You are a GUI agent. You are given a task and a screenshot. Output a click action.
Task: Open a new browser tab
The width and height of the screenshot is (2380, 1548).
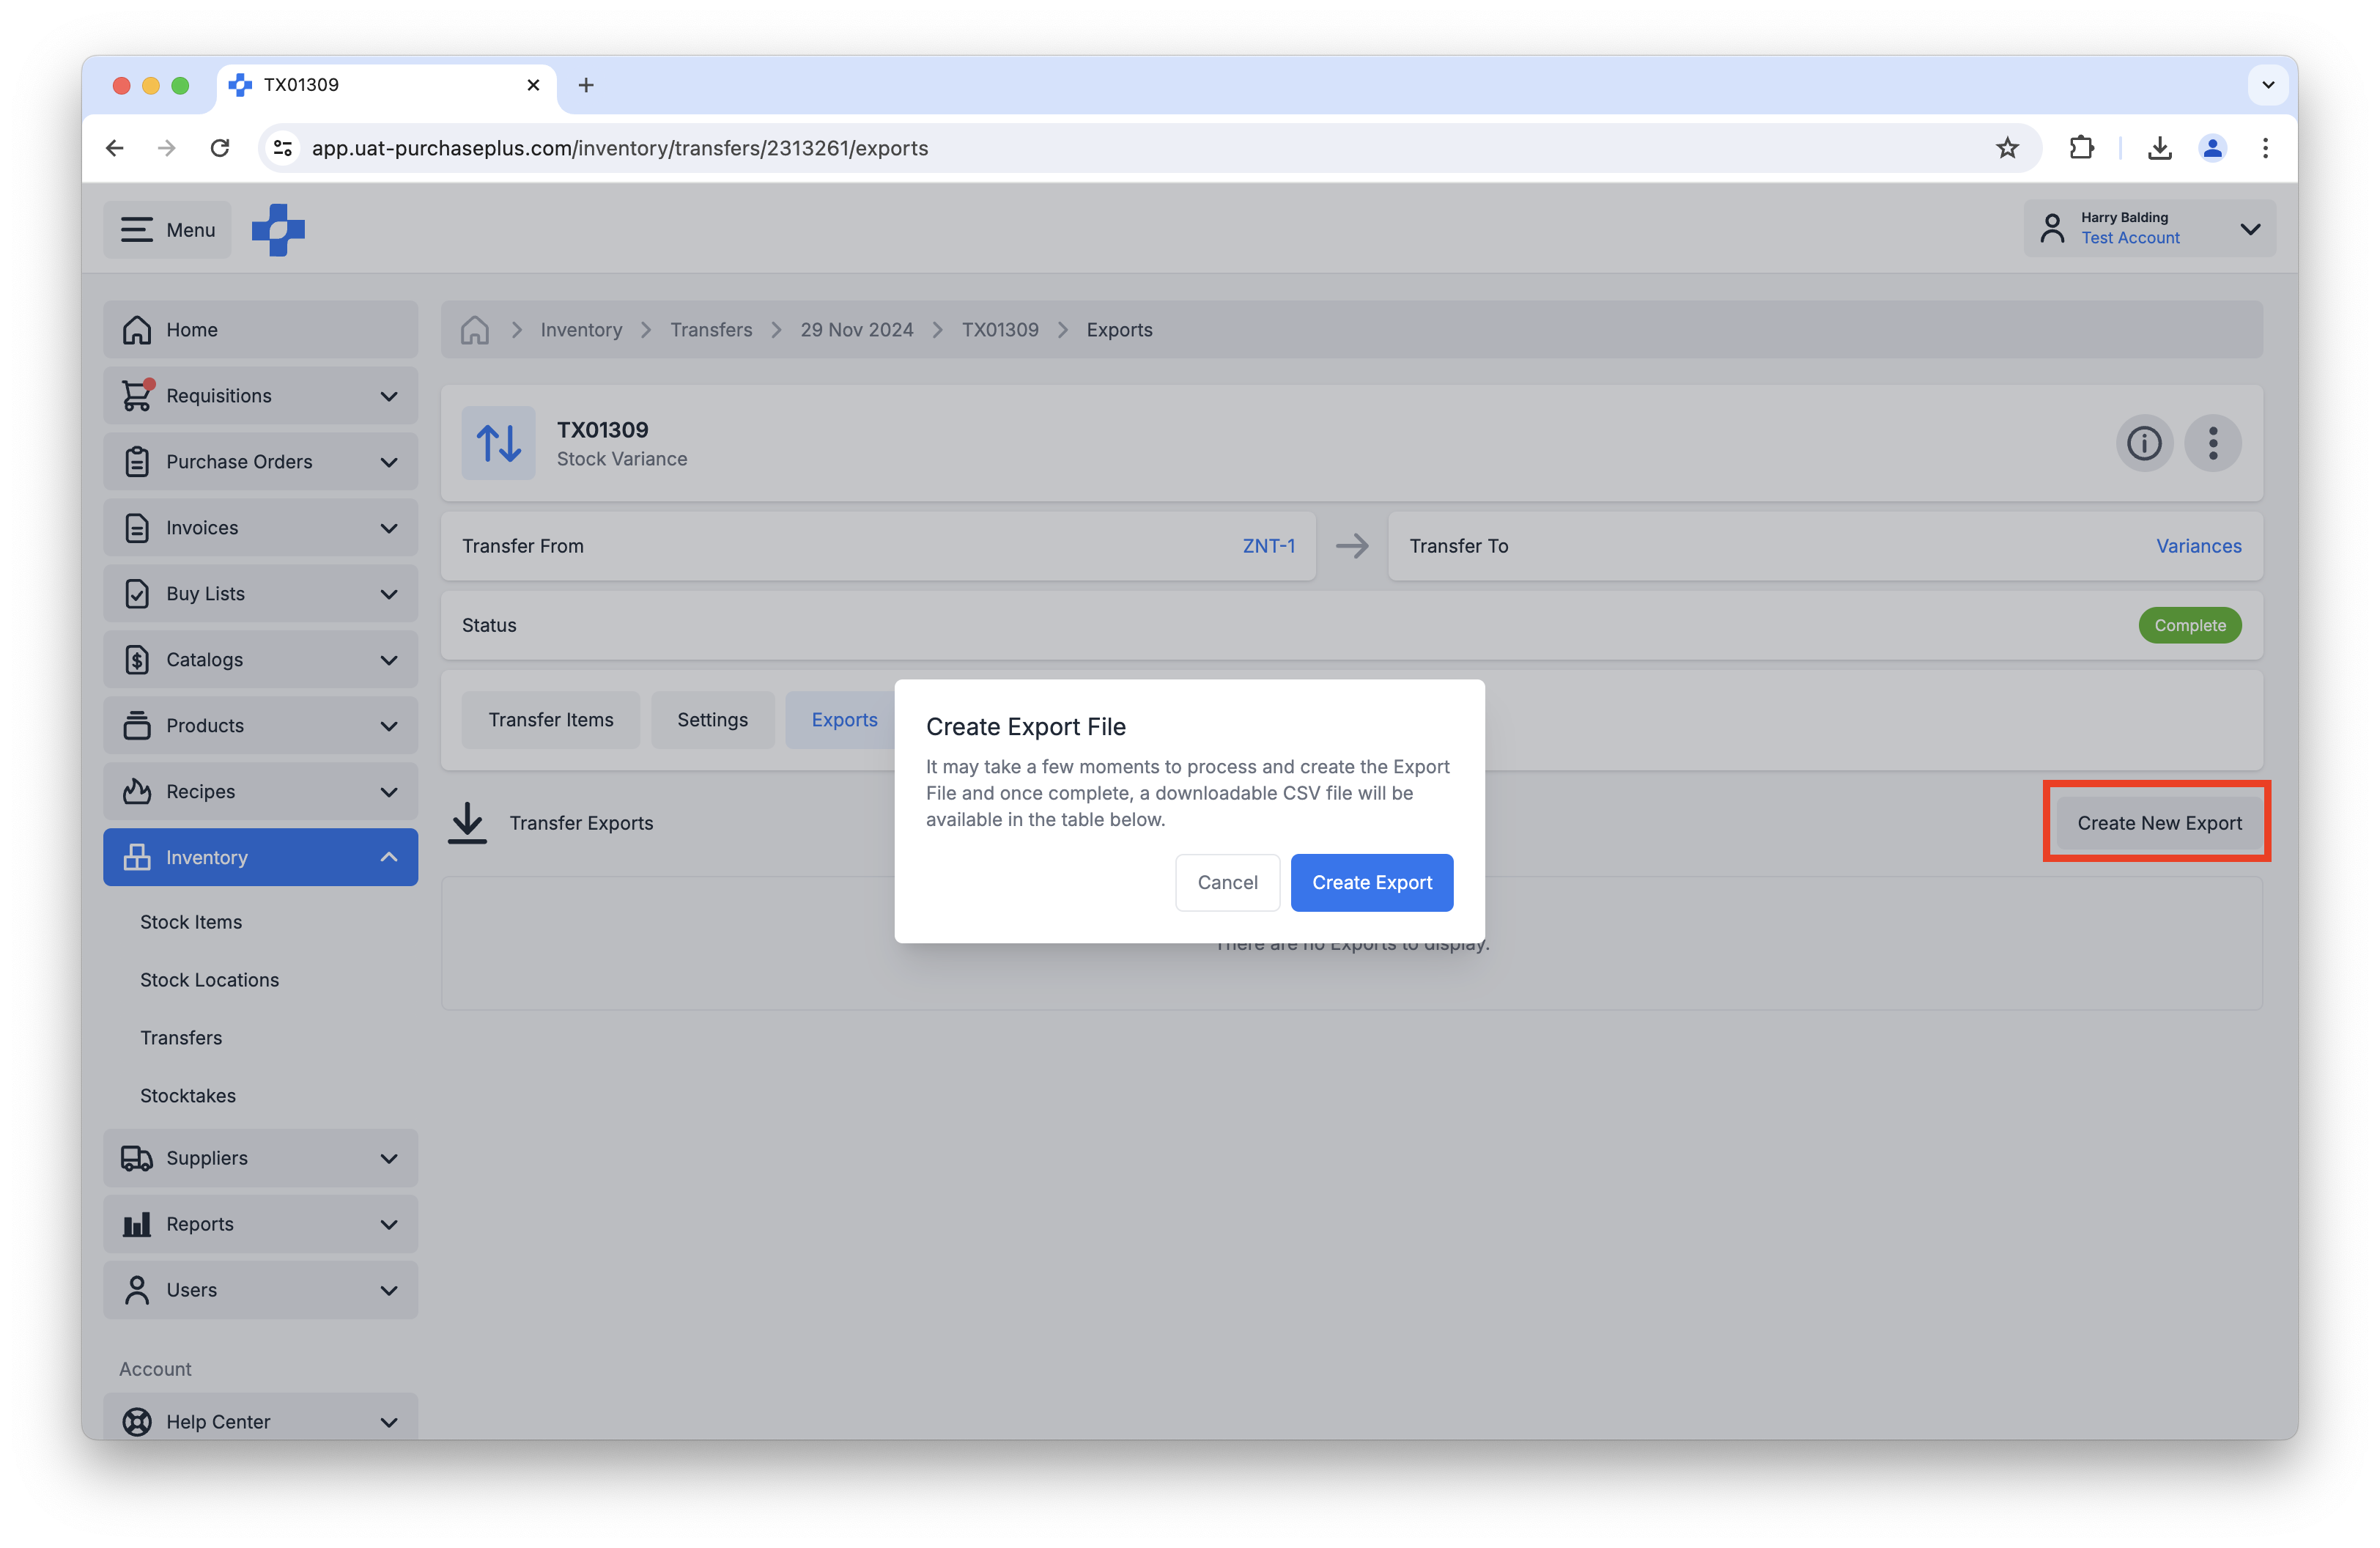tap(586, 85)
